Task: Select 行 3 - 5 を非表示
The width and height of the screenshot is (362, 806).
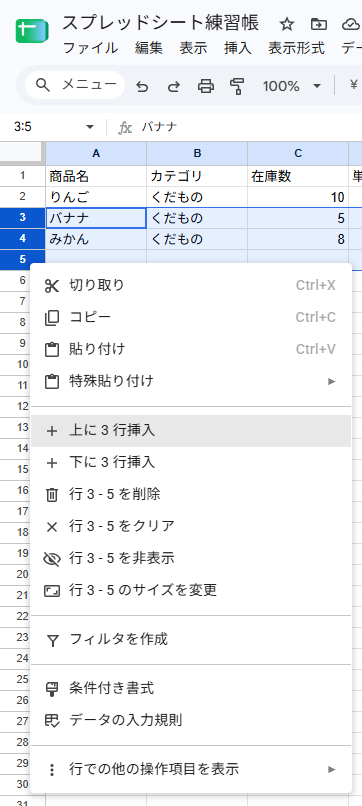Action: (x=191, y=558)
